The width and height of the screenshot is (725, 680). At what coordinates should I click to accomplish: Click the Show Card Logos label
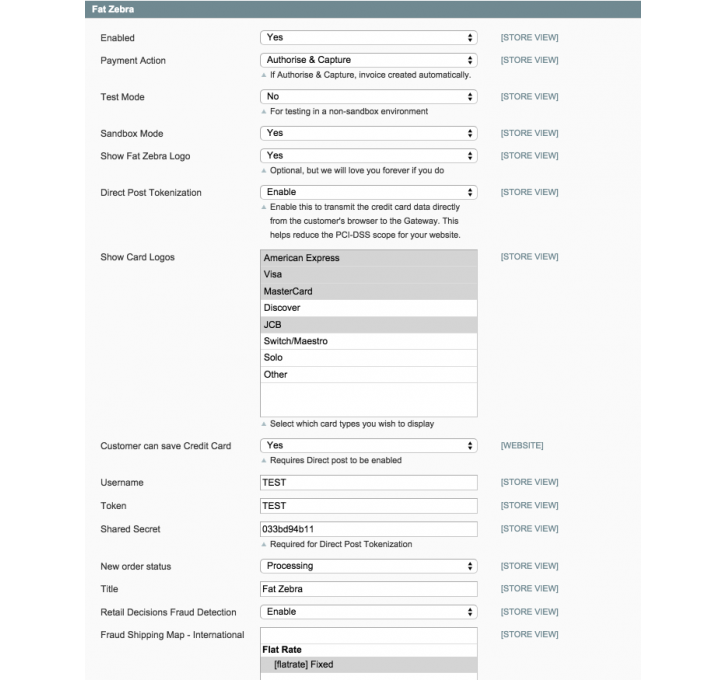(x=137, y=257)
